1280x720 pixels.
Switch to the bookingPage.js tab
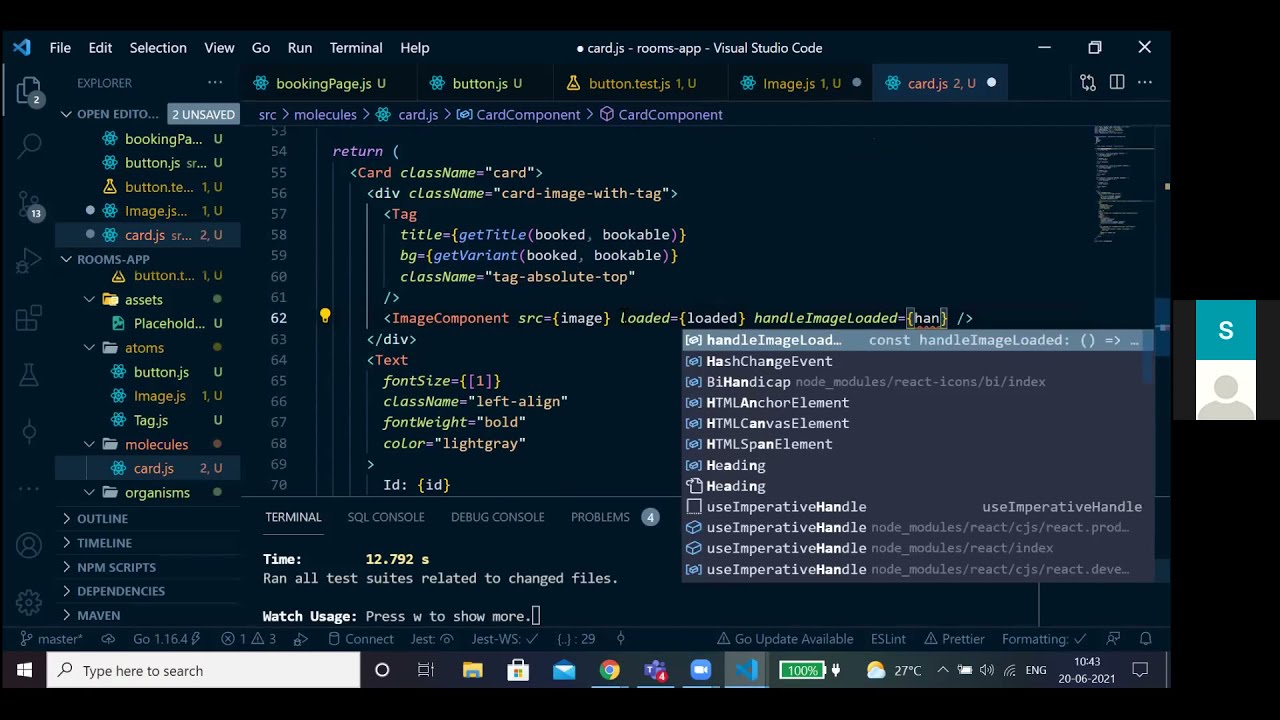323,83
